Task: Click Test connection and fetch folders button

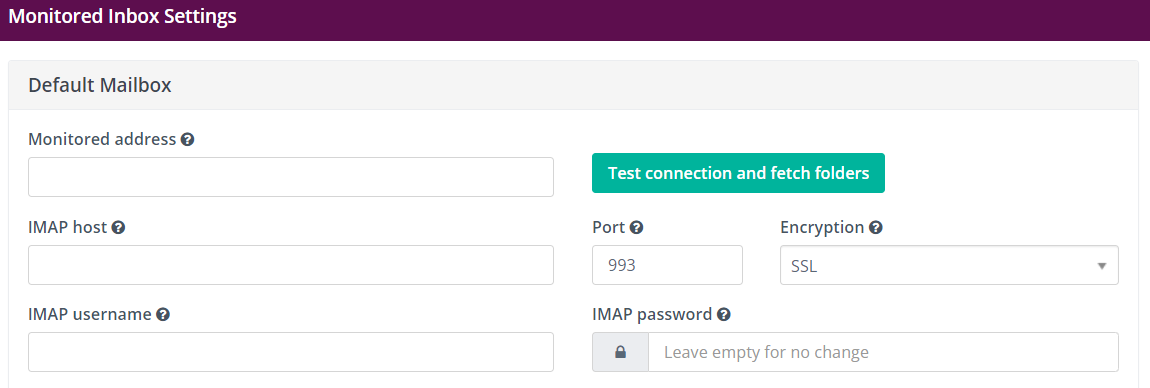Action: click(x=739, y=173)
